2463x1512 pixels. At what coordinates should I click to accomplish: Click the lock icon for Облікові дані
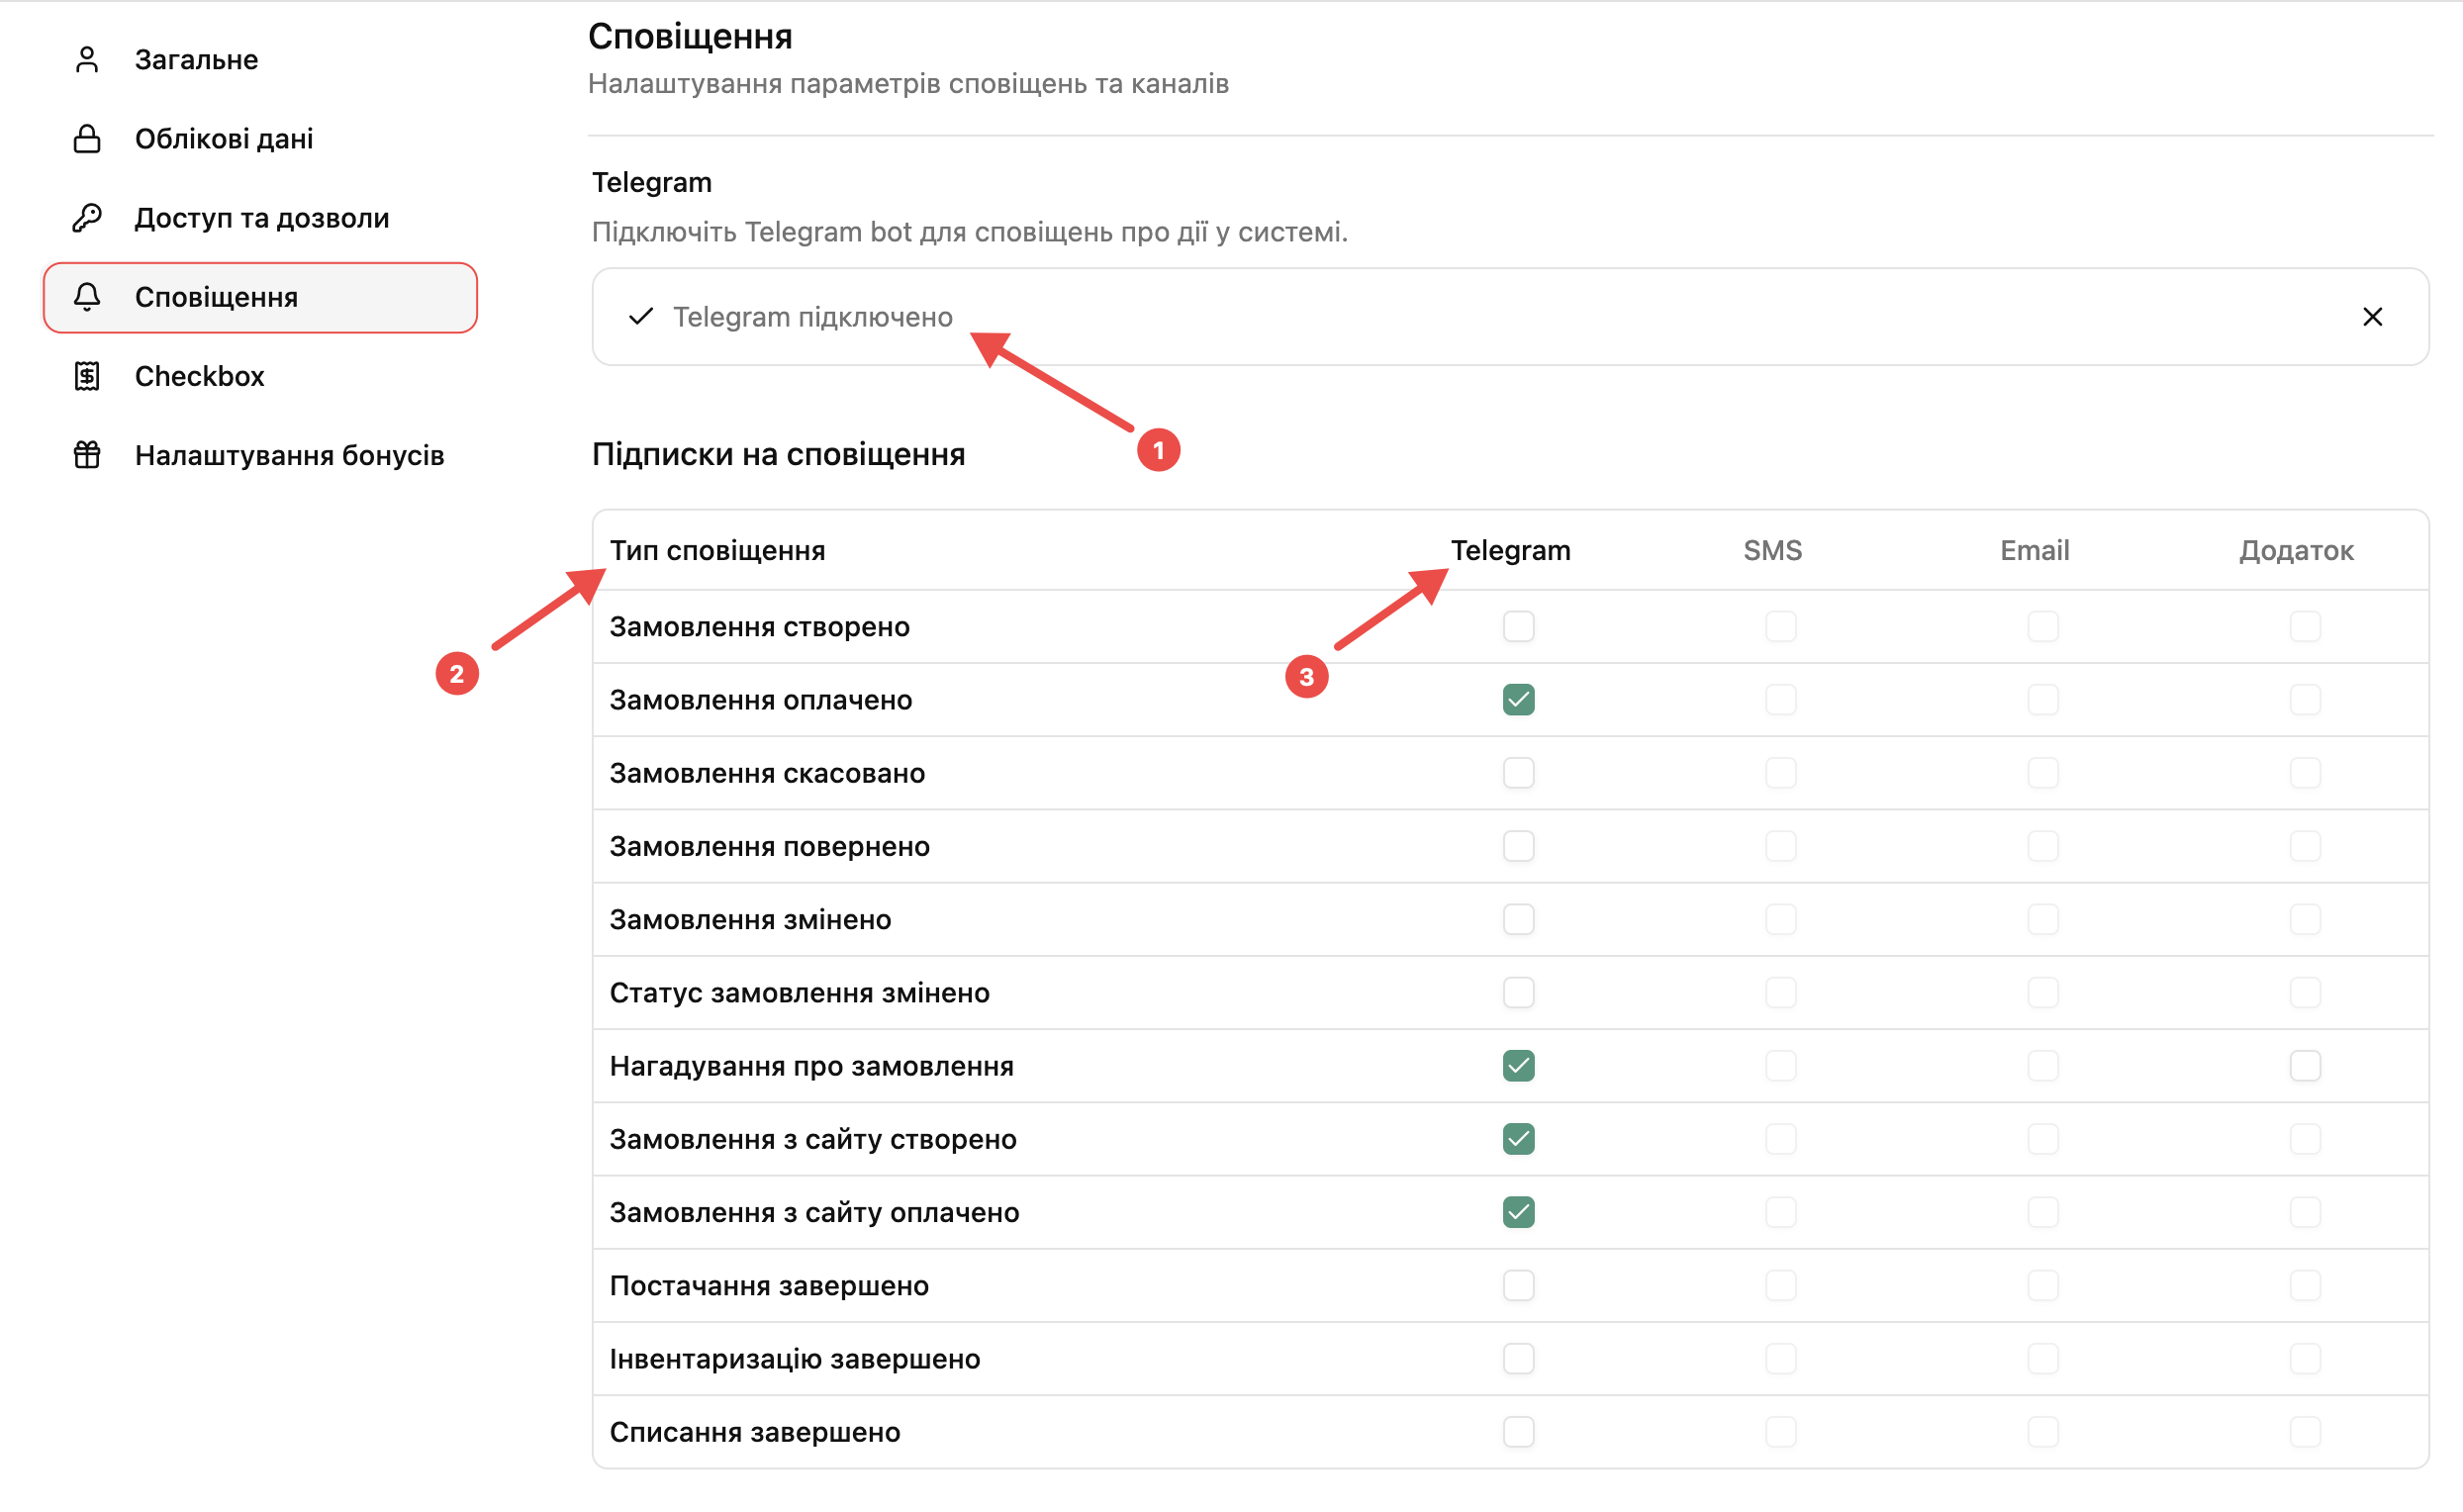[x=87, y=139]
